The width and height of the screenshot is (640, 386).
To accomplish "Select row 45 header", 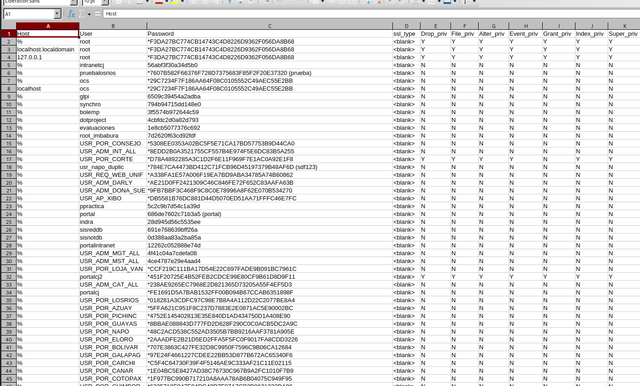I will click(9, 379).
